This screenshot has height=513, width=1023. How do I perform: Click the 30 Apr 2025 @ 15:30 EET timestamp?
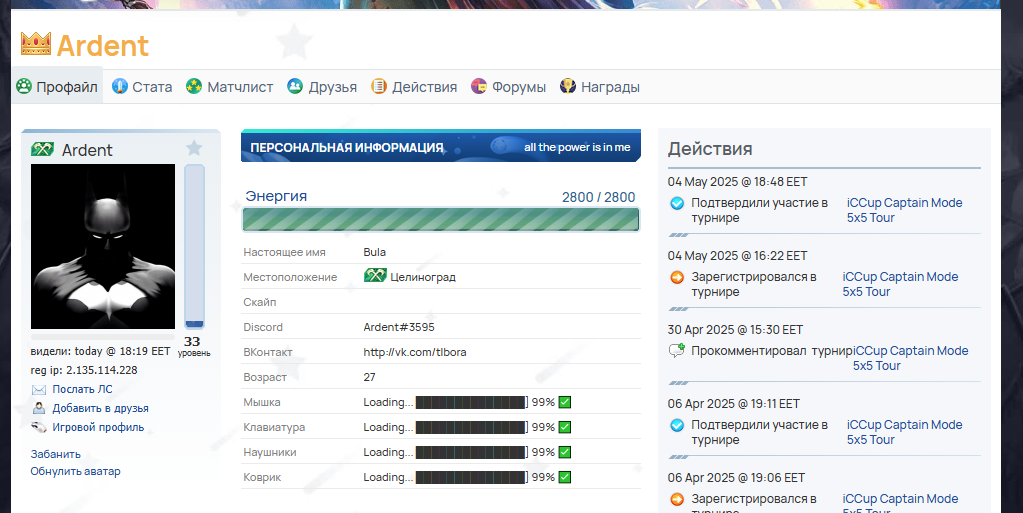coord(735,330)
